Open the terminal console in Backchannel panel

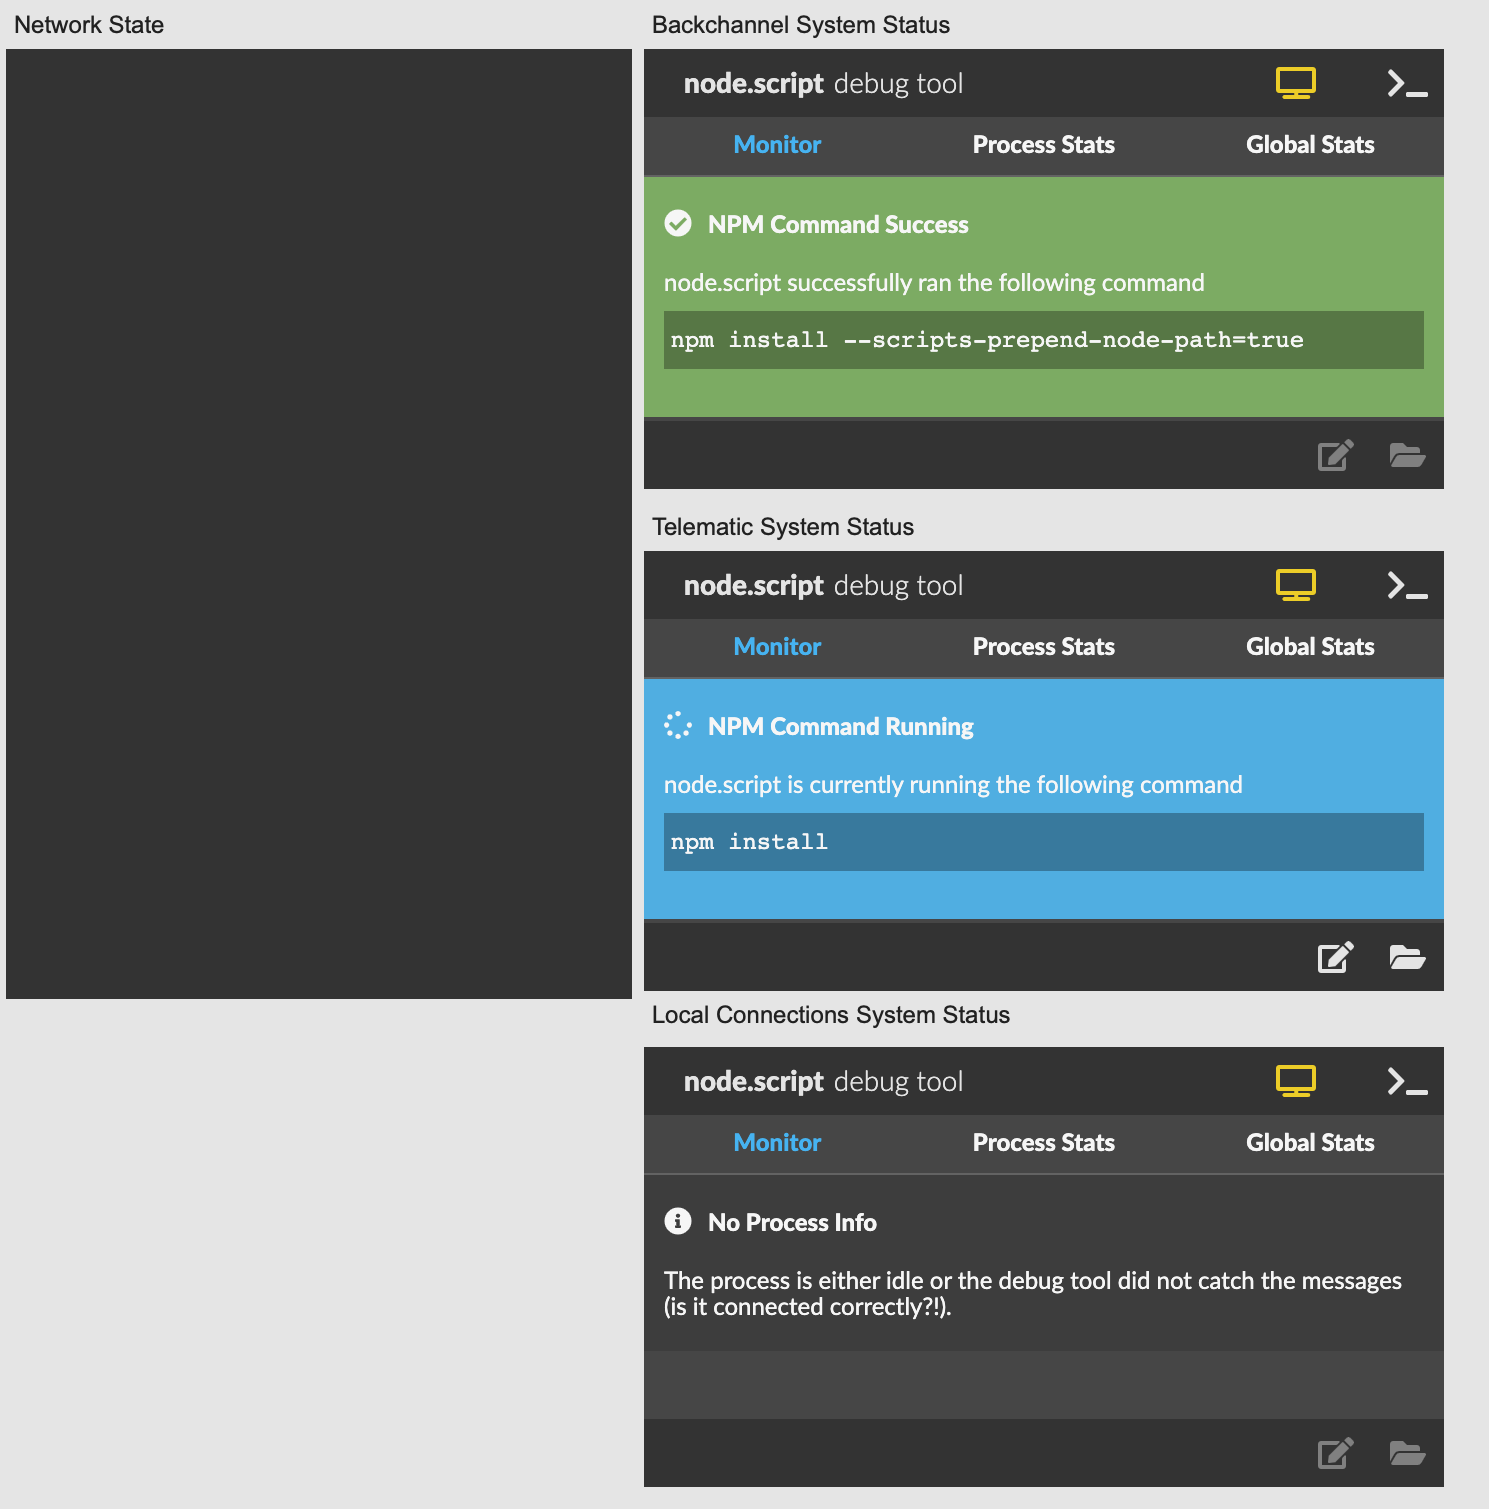tap(1406, 84)
